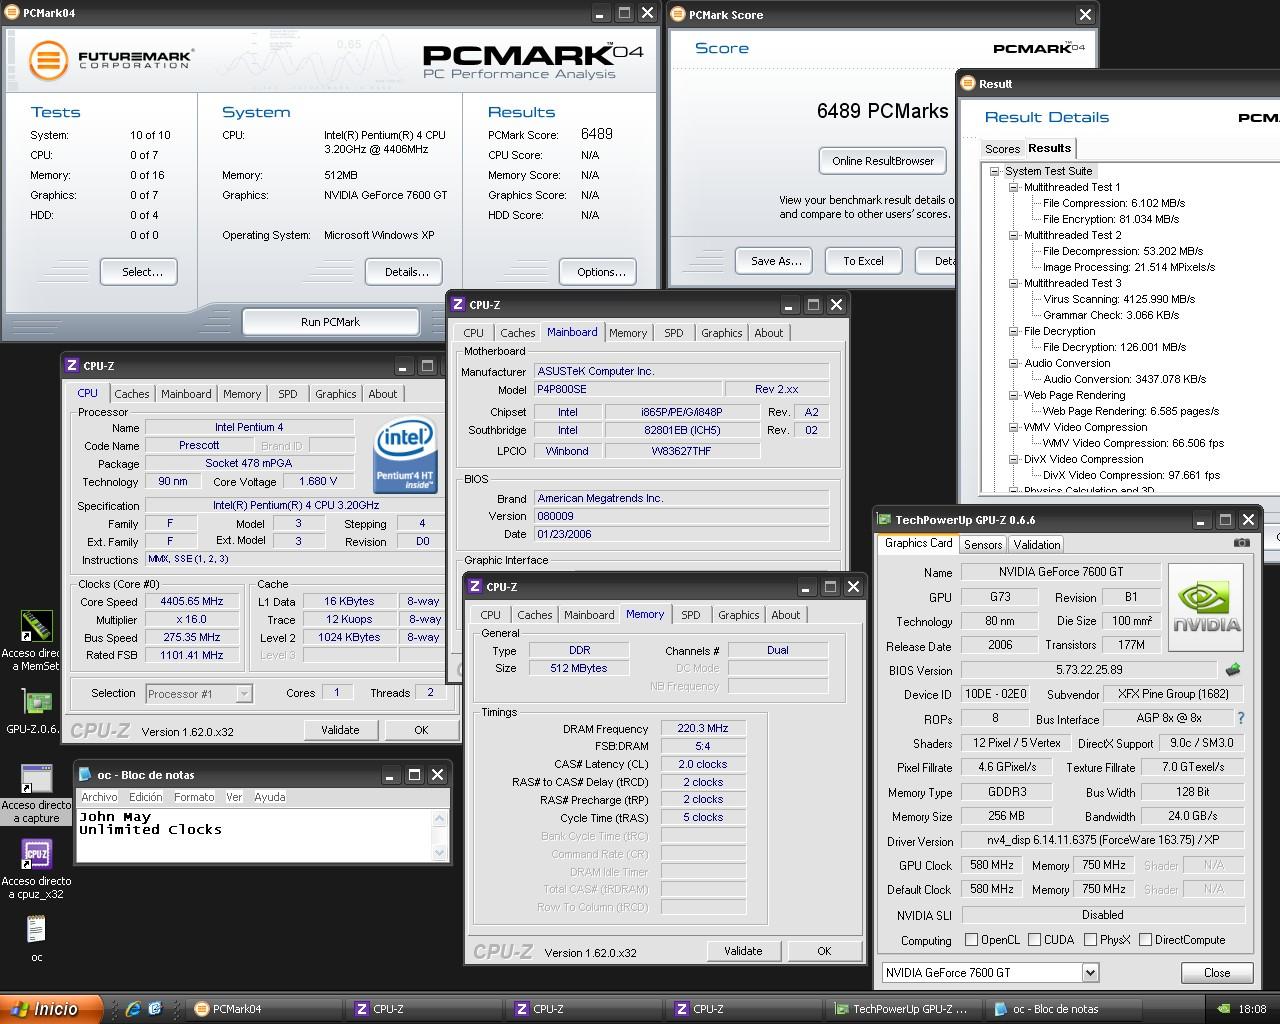This screenshot has width=1280, height=1024.
Task: Collapse the Audio Conversion tree node
Action: coord(1014,363)
